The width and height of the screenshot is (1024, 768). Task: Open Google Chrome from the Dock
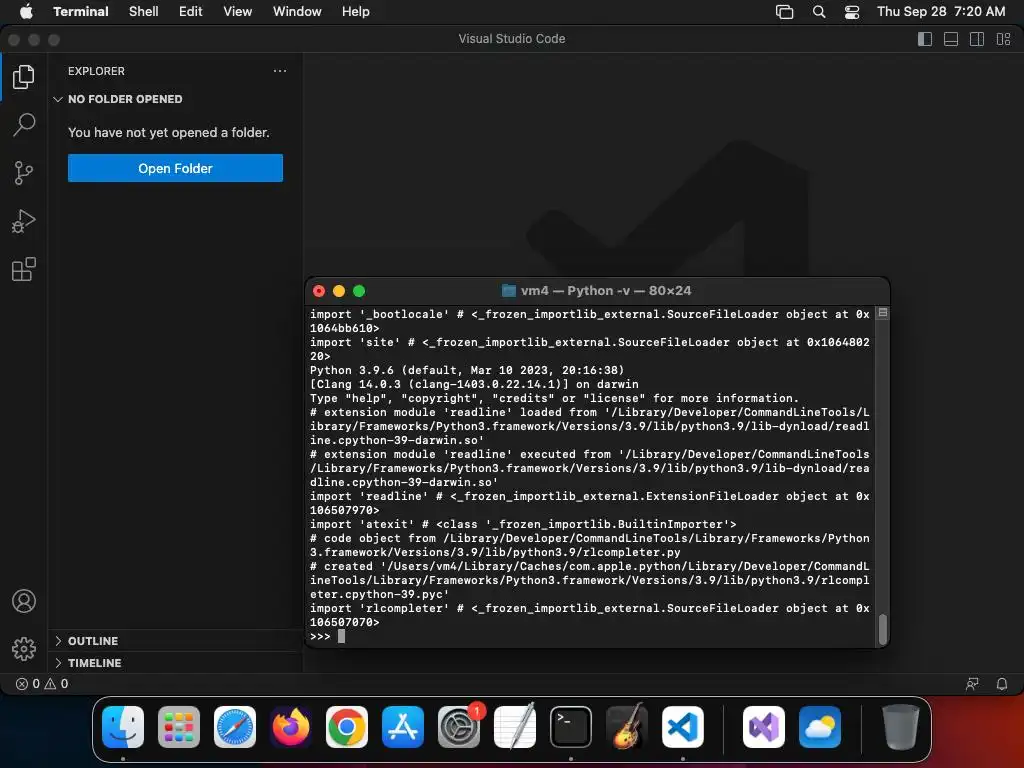click(x=347, y=727)
